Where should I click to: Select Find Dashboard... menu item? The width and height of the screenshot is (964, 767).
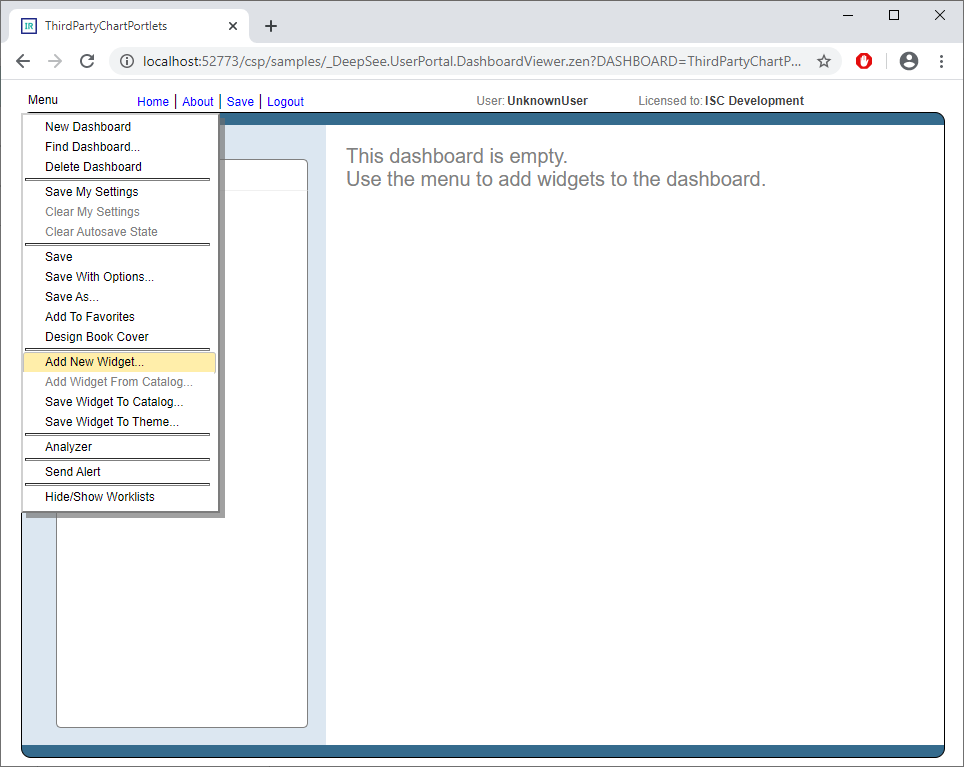pos(120,147)
